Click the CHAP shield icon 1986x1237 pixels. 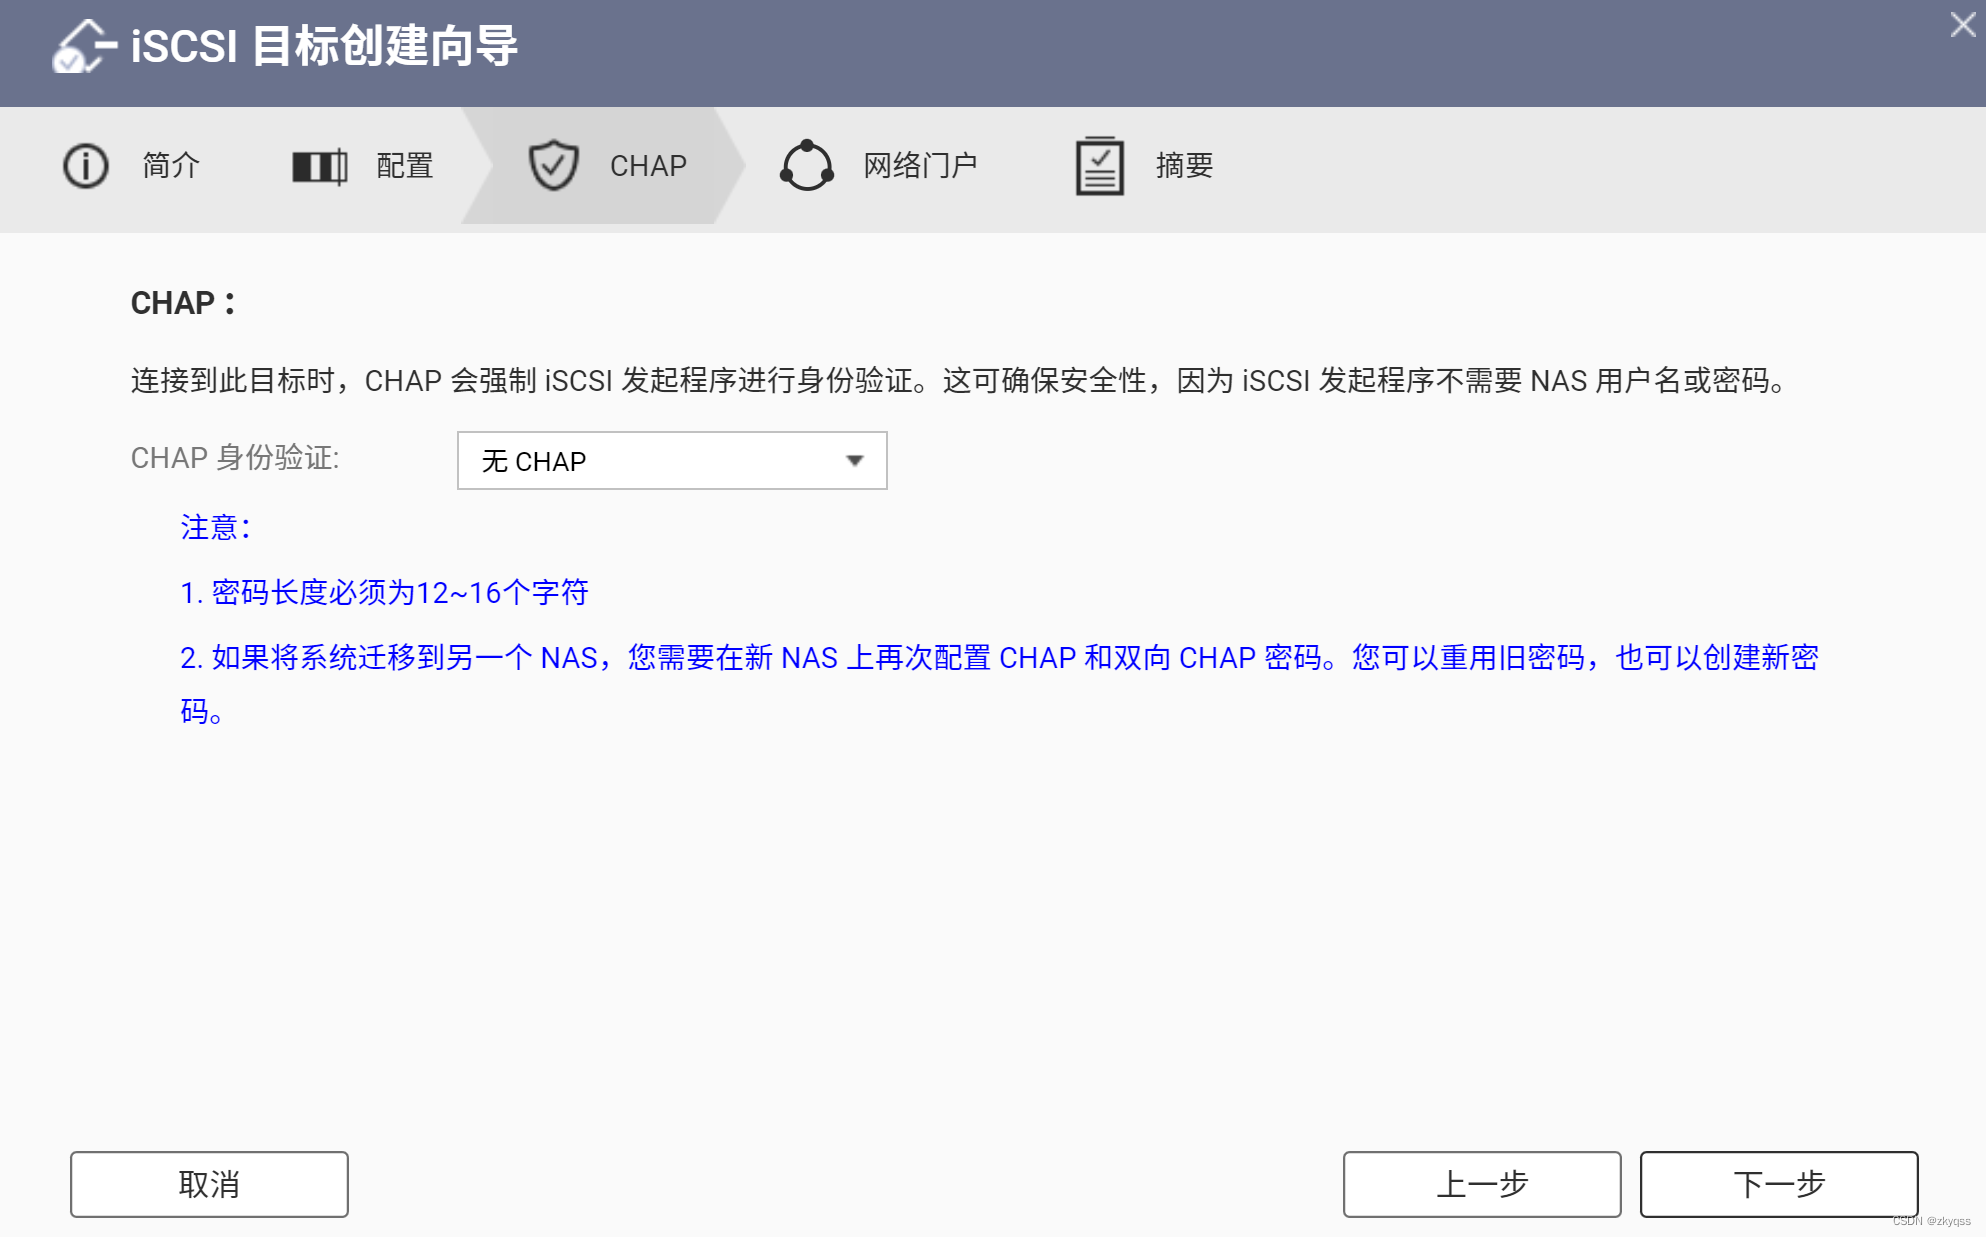point(554,165)
